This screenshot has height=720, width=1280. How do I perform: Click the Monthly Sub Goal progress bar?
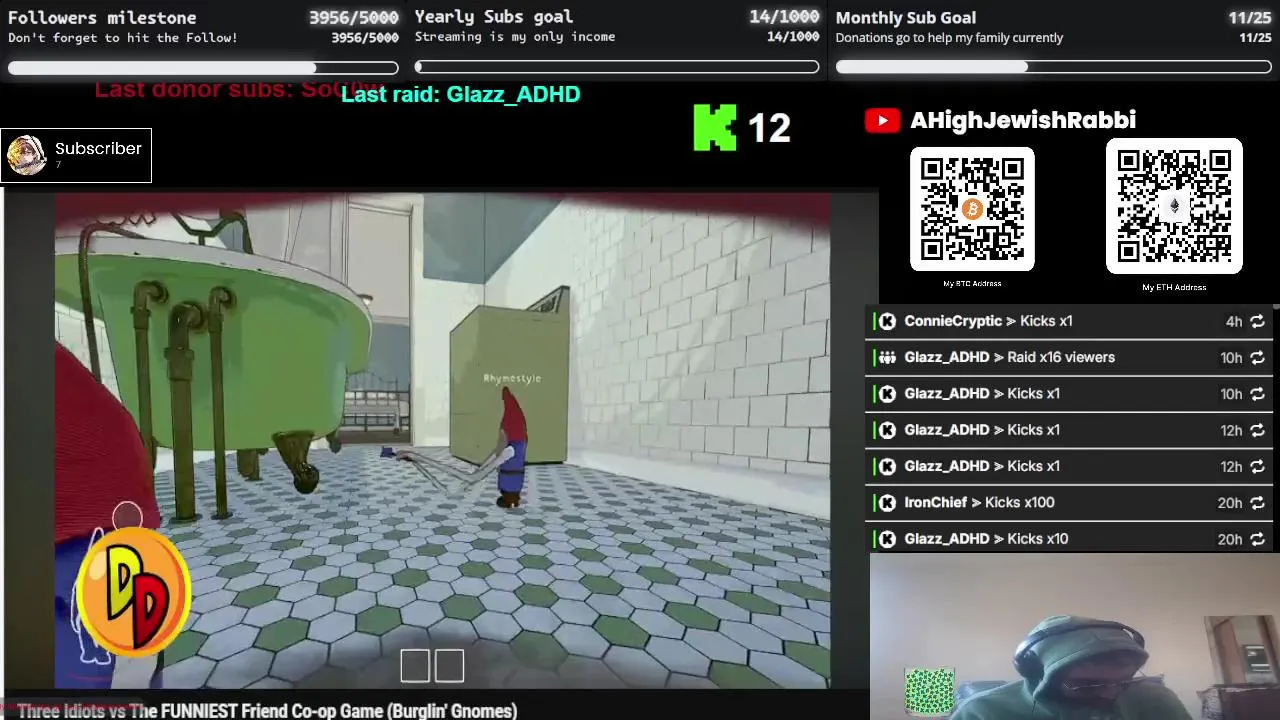(1053, 67)
